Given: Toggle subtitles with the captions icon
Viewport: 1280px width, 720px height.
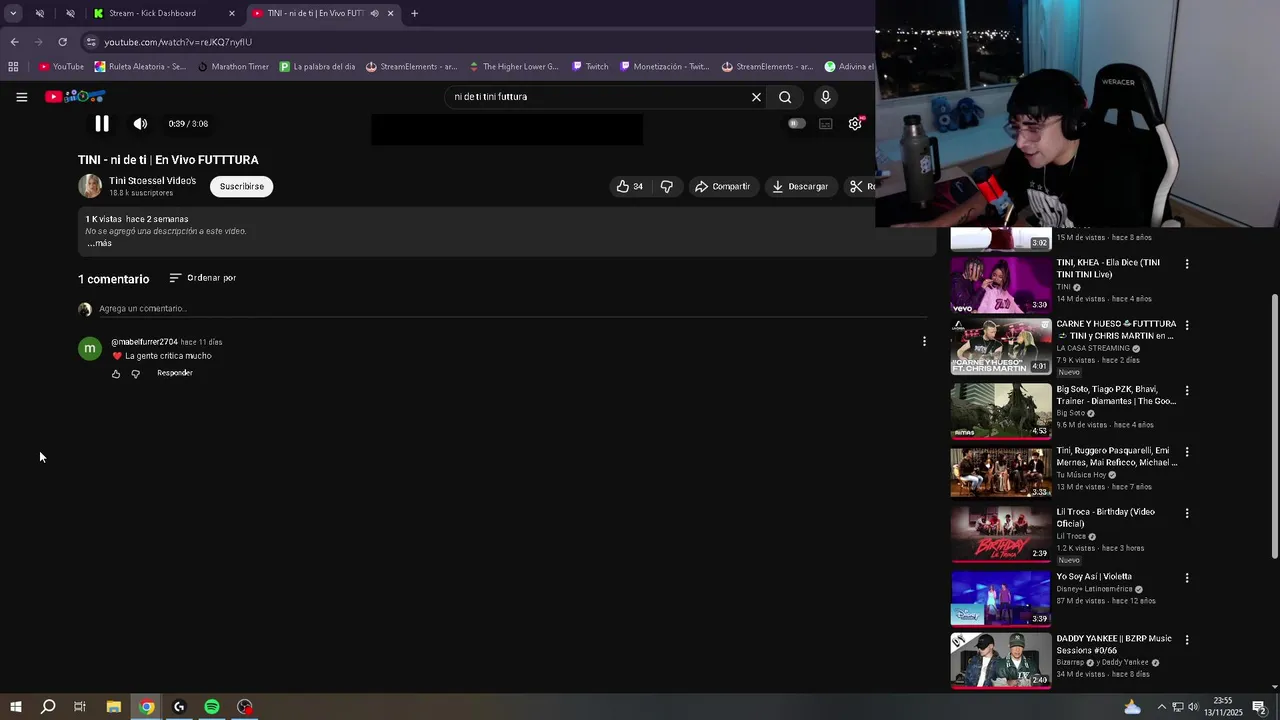Looking at the screenshot, I should pyautogui.click(x=826, y=124).
